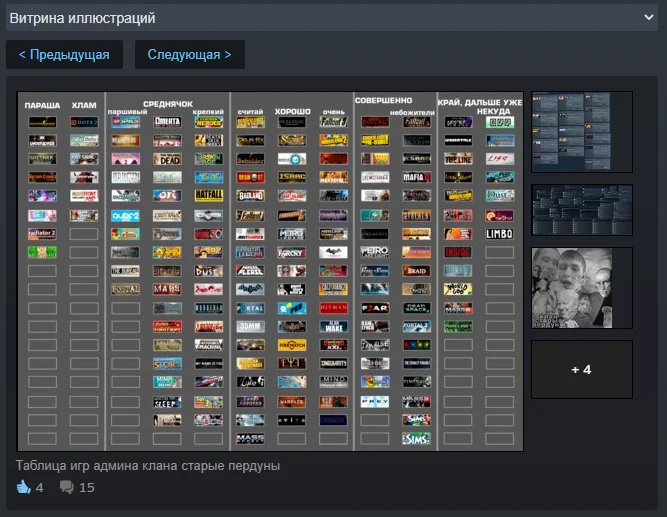
Task: Open the screenshot collage thumbnail
Action: pos(581,132)
